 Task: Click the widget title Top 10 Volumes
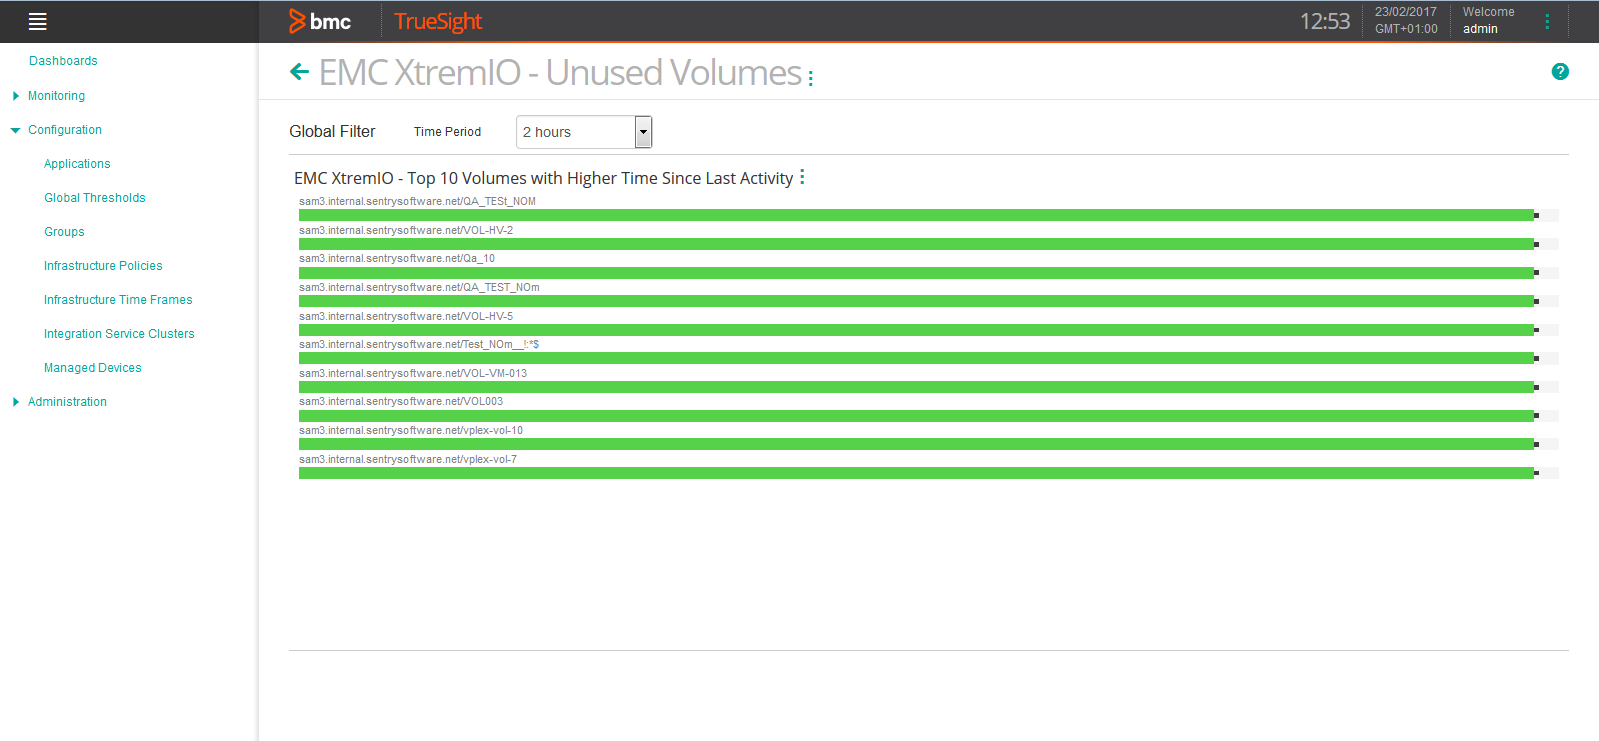[543, 178]
